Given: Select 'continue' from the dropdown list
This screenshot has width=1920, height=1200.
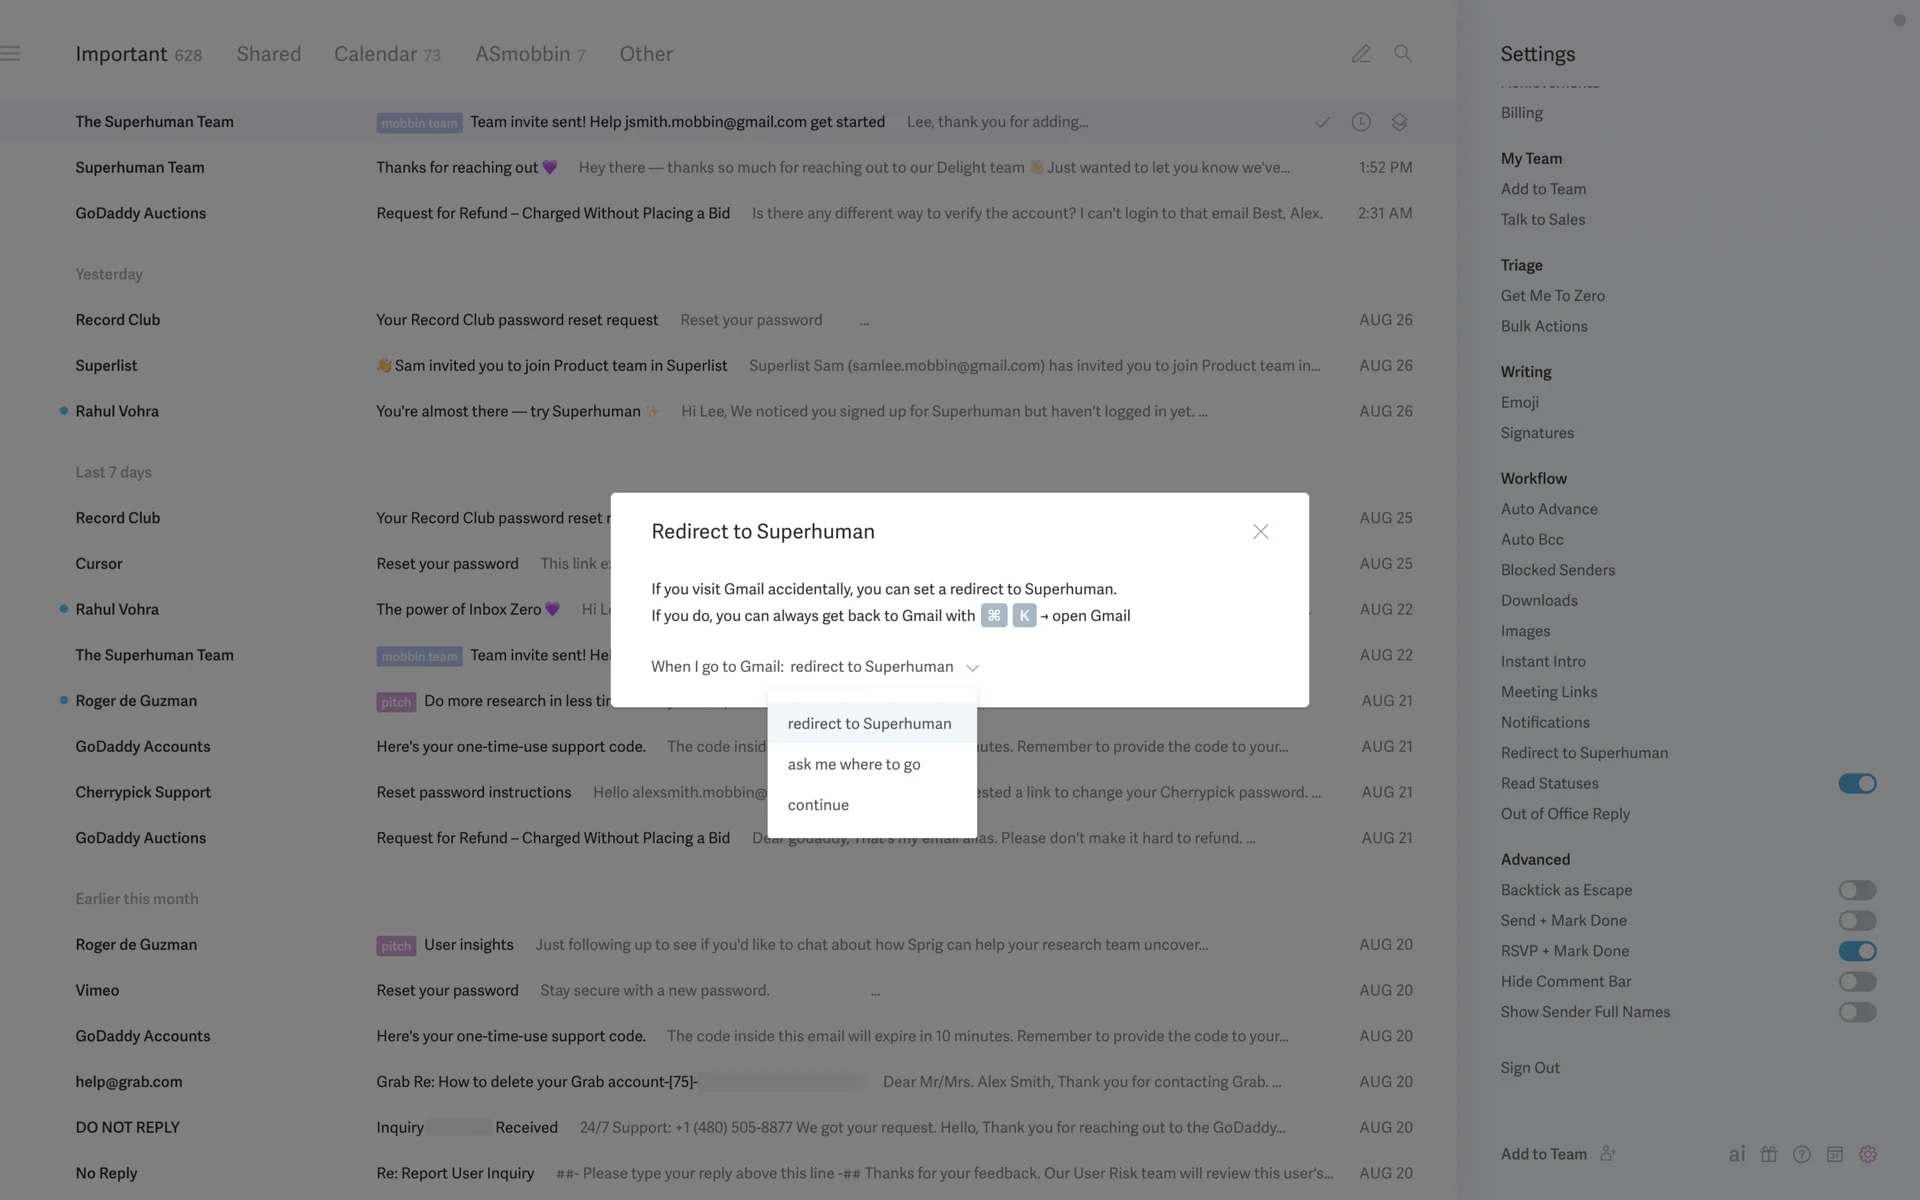Looking at the screenshot, I should 817,805.
